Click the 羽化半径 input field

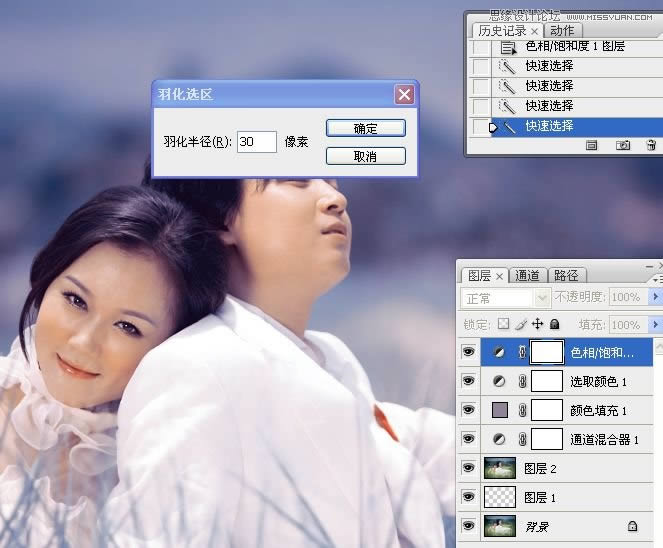257,142
